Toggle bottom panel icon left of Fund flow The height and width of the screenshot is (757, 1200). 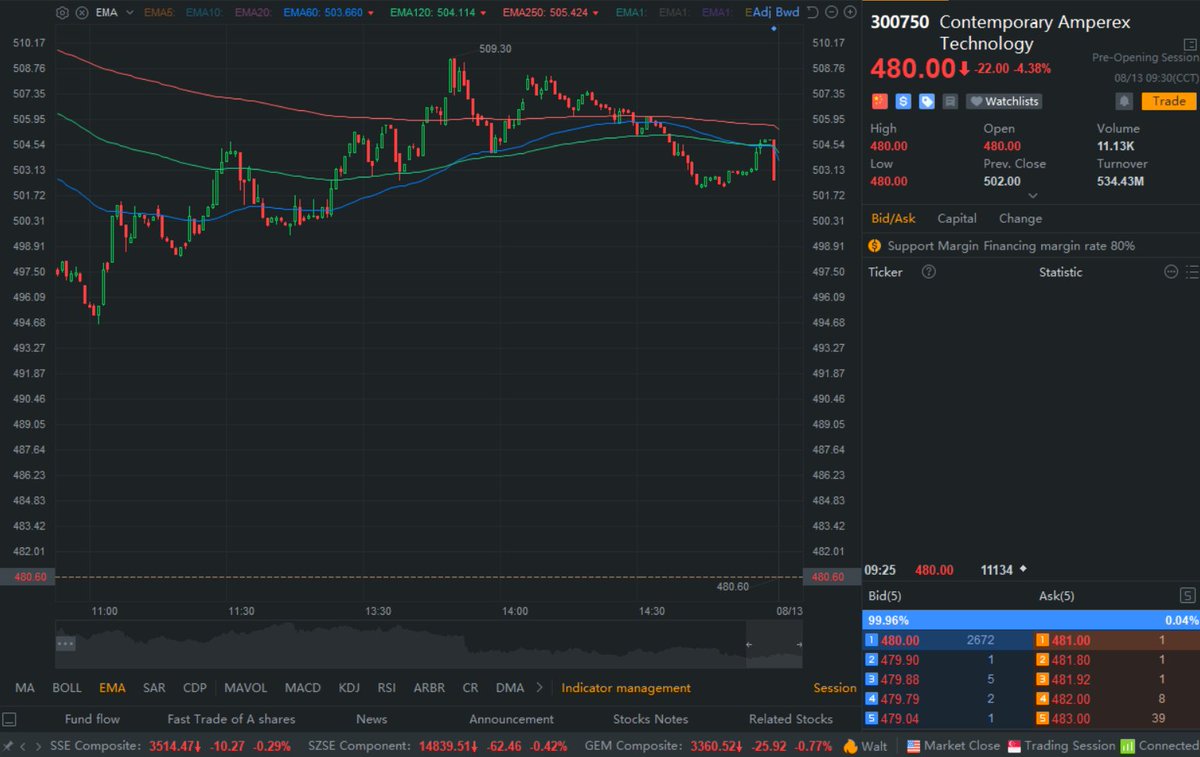(x=10, y=719)
